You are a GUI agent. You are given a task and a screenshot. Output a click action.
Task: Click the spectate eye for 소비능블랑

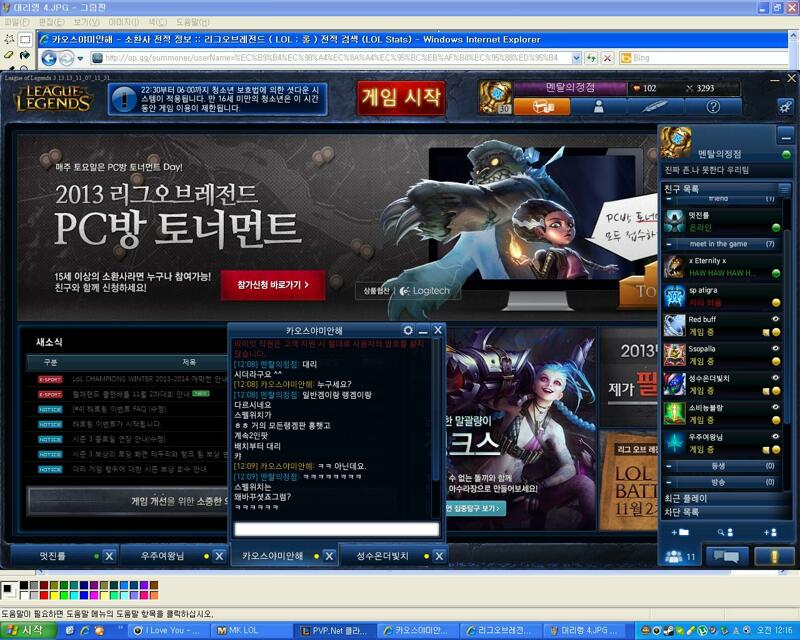tap(776, 407)
